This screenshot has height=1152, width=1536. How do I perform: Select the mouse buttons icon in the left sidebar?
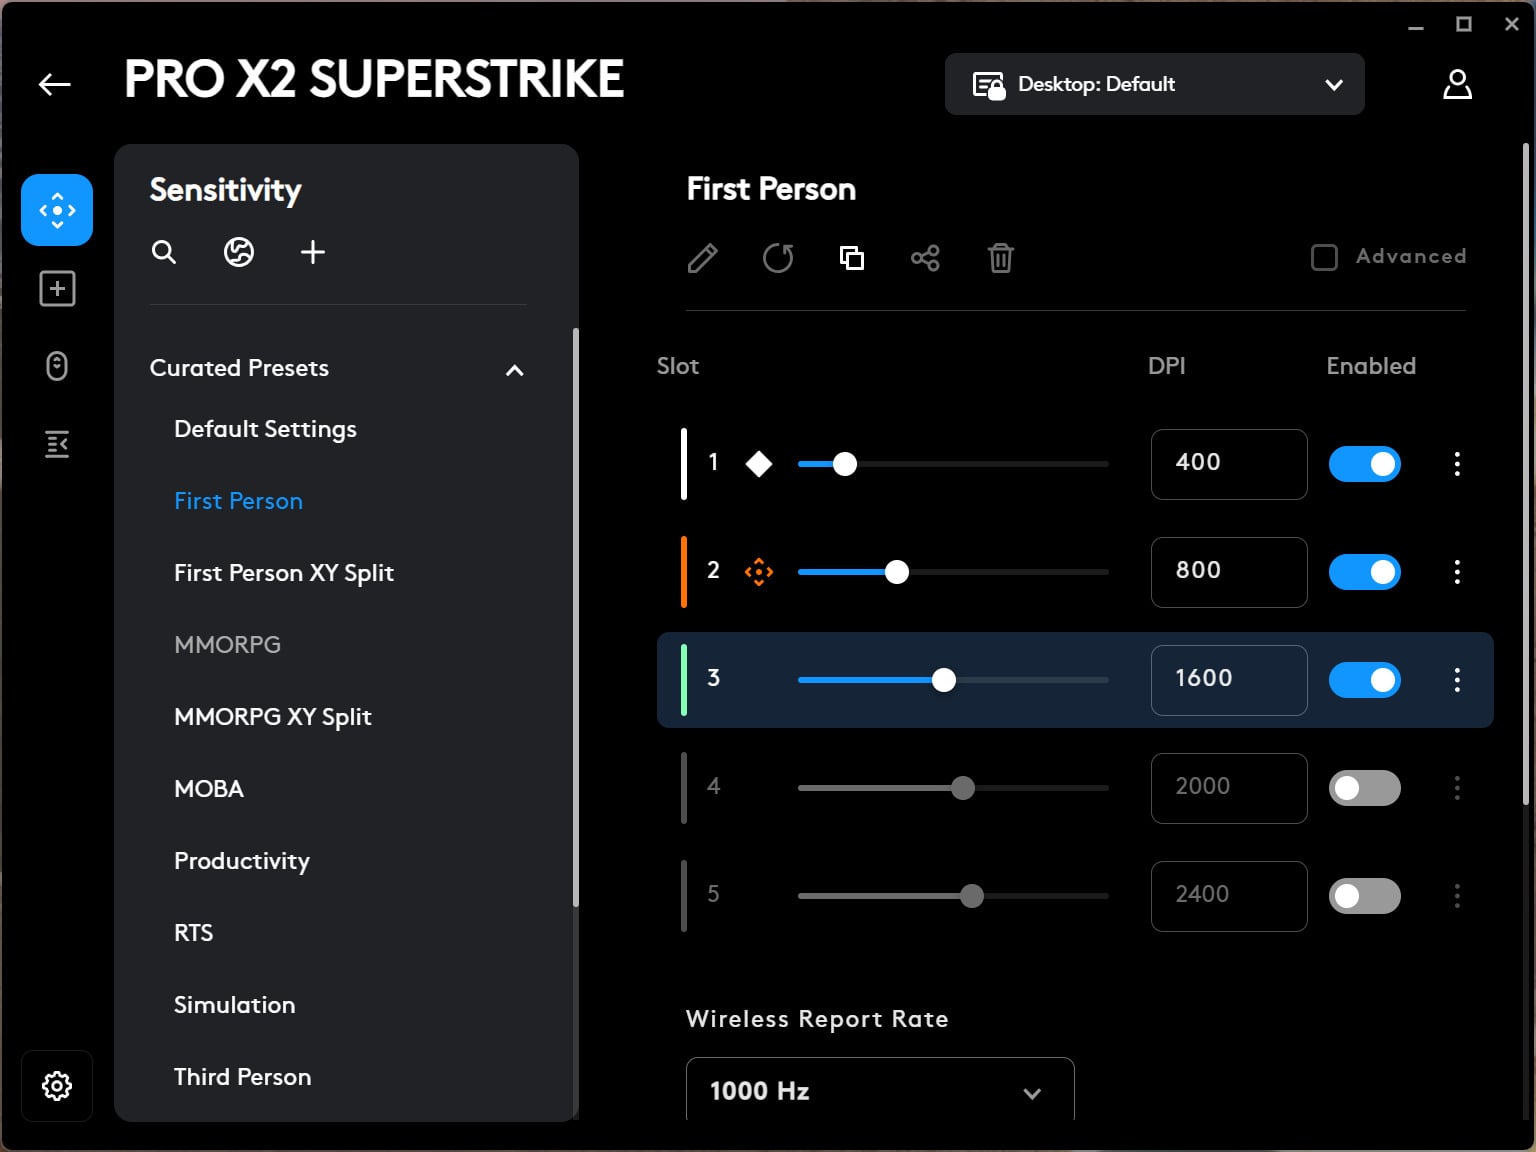(x=57, y=366)
